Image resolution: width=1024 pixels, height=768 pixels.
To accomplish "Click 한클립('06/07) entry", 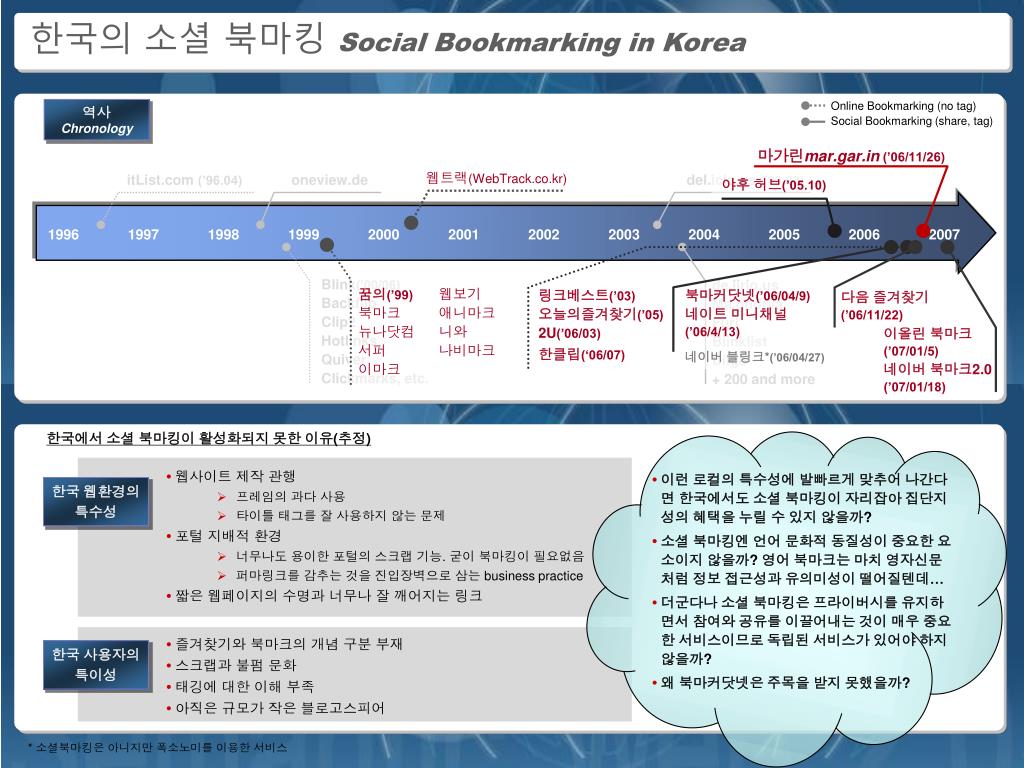I will (x=582, y=355).
